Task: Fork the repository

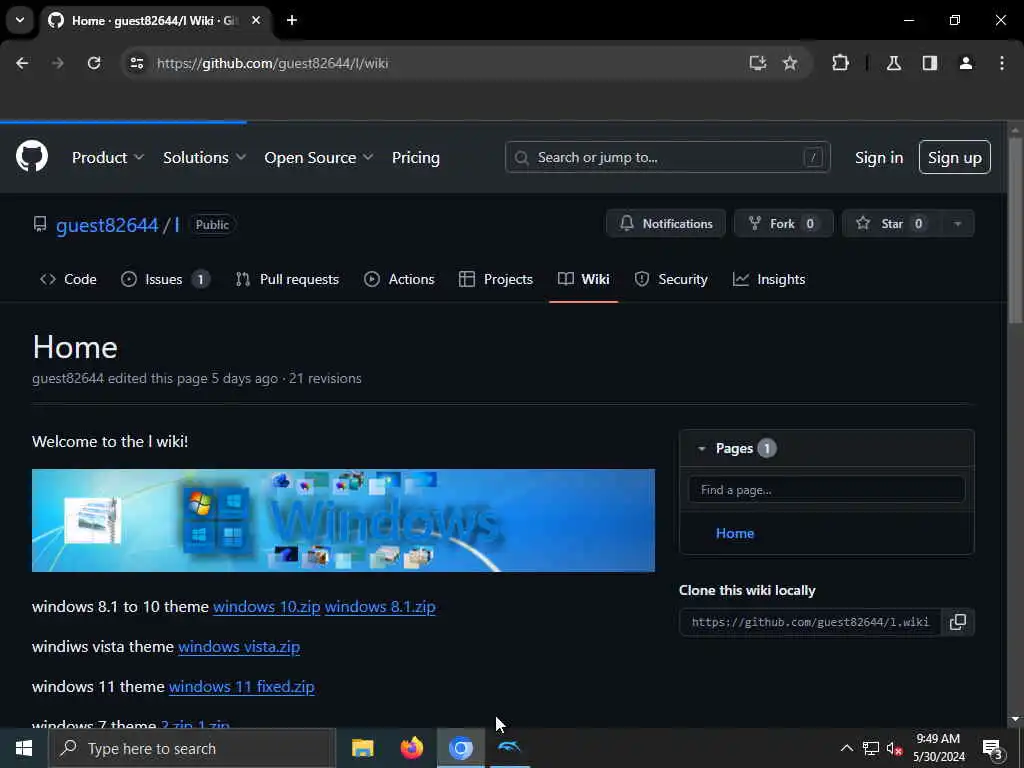Action: click(x=784, y=223)
